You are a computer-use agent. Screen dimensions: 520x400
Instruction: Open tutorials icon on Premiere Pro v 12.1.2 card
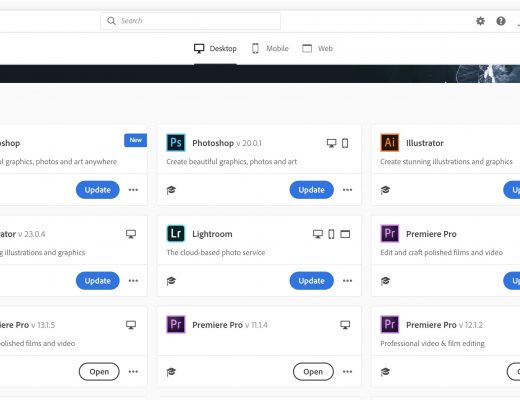pyautogui.click(x=385, y=372)
